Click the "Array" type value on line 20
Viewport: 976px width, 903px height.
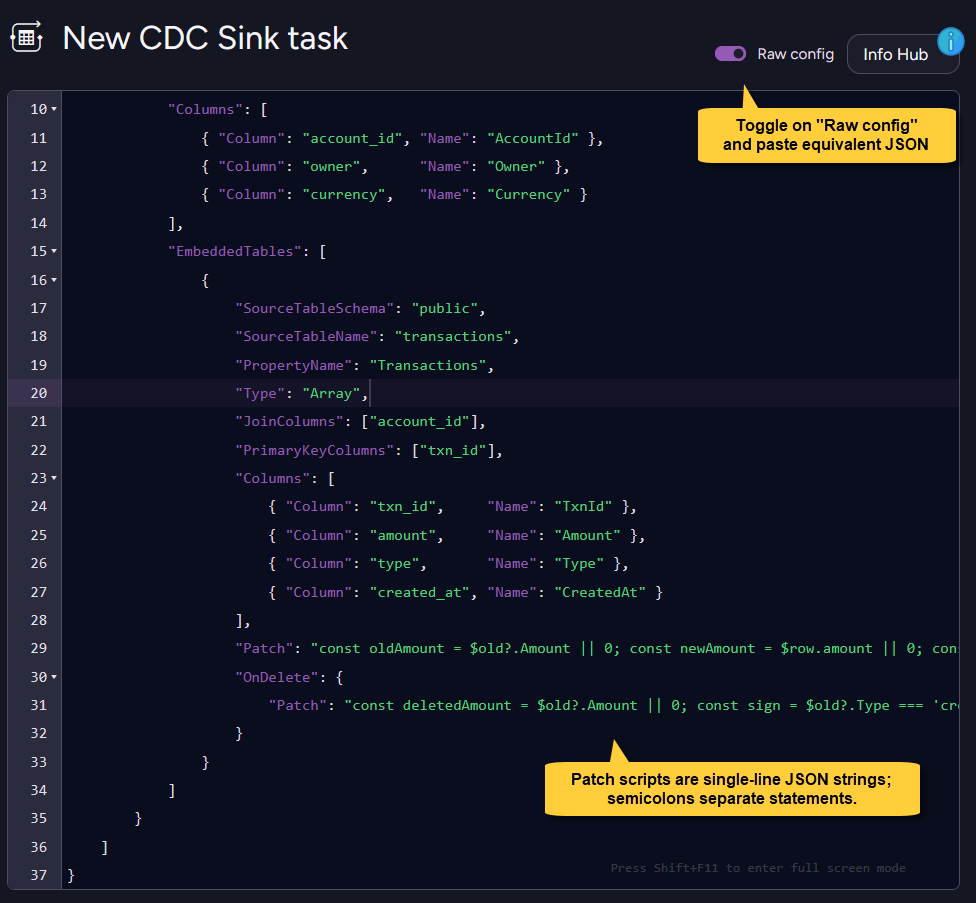click(x=331, y=393)
